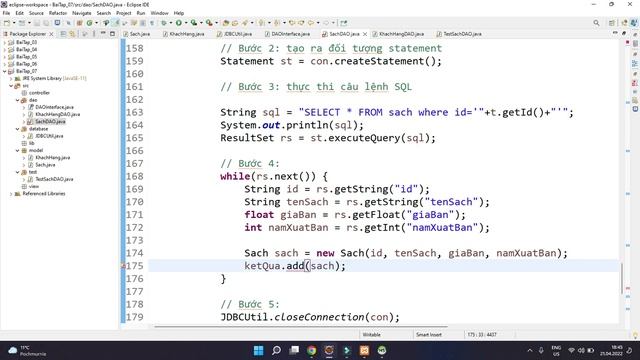
Task: Open Chrome from the taskbar
Action: [x=311, y=350]
